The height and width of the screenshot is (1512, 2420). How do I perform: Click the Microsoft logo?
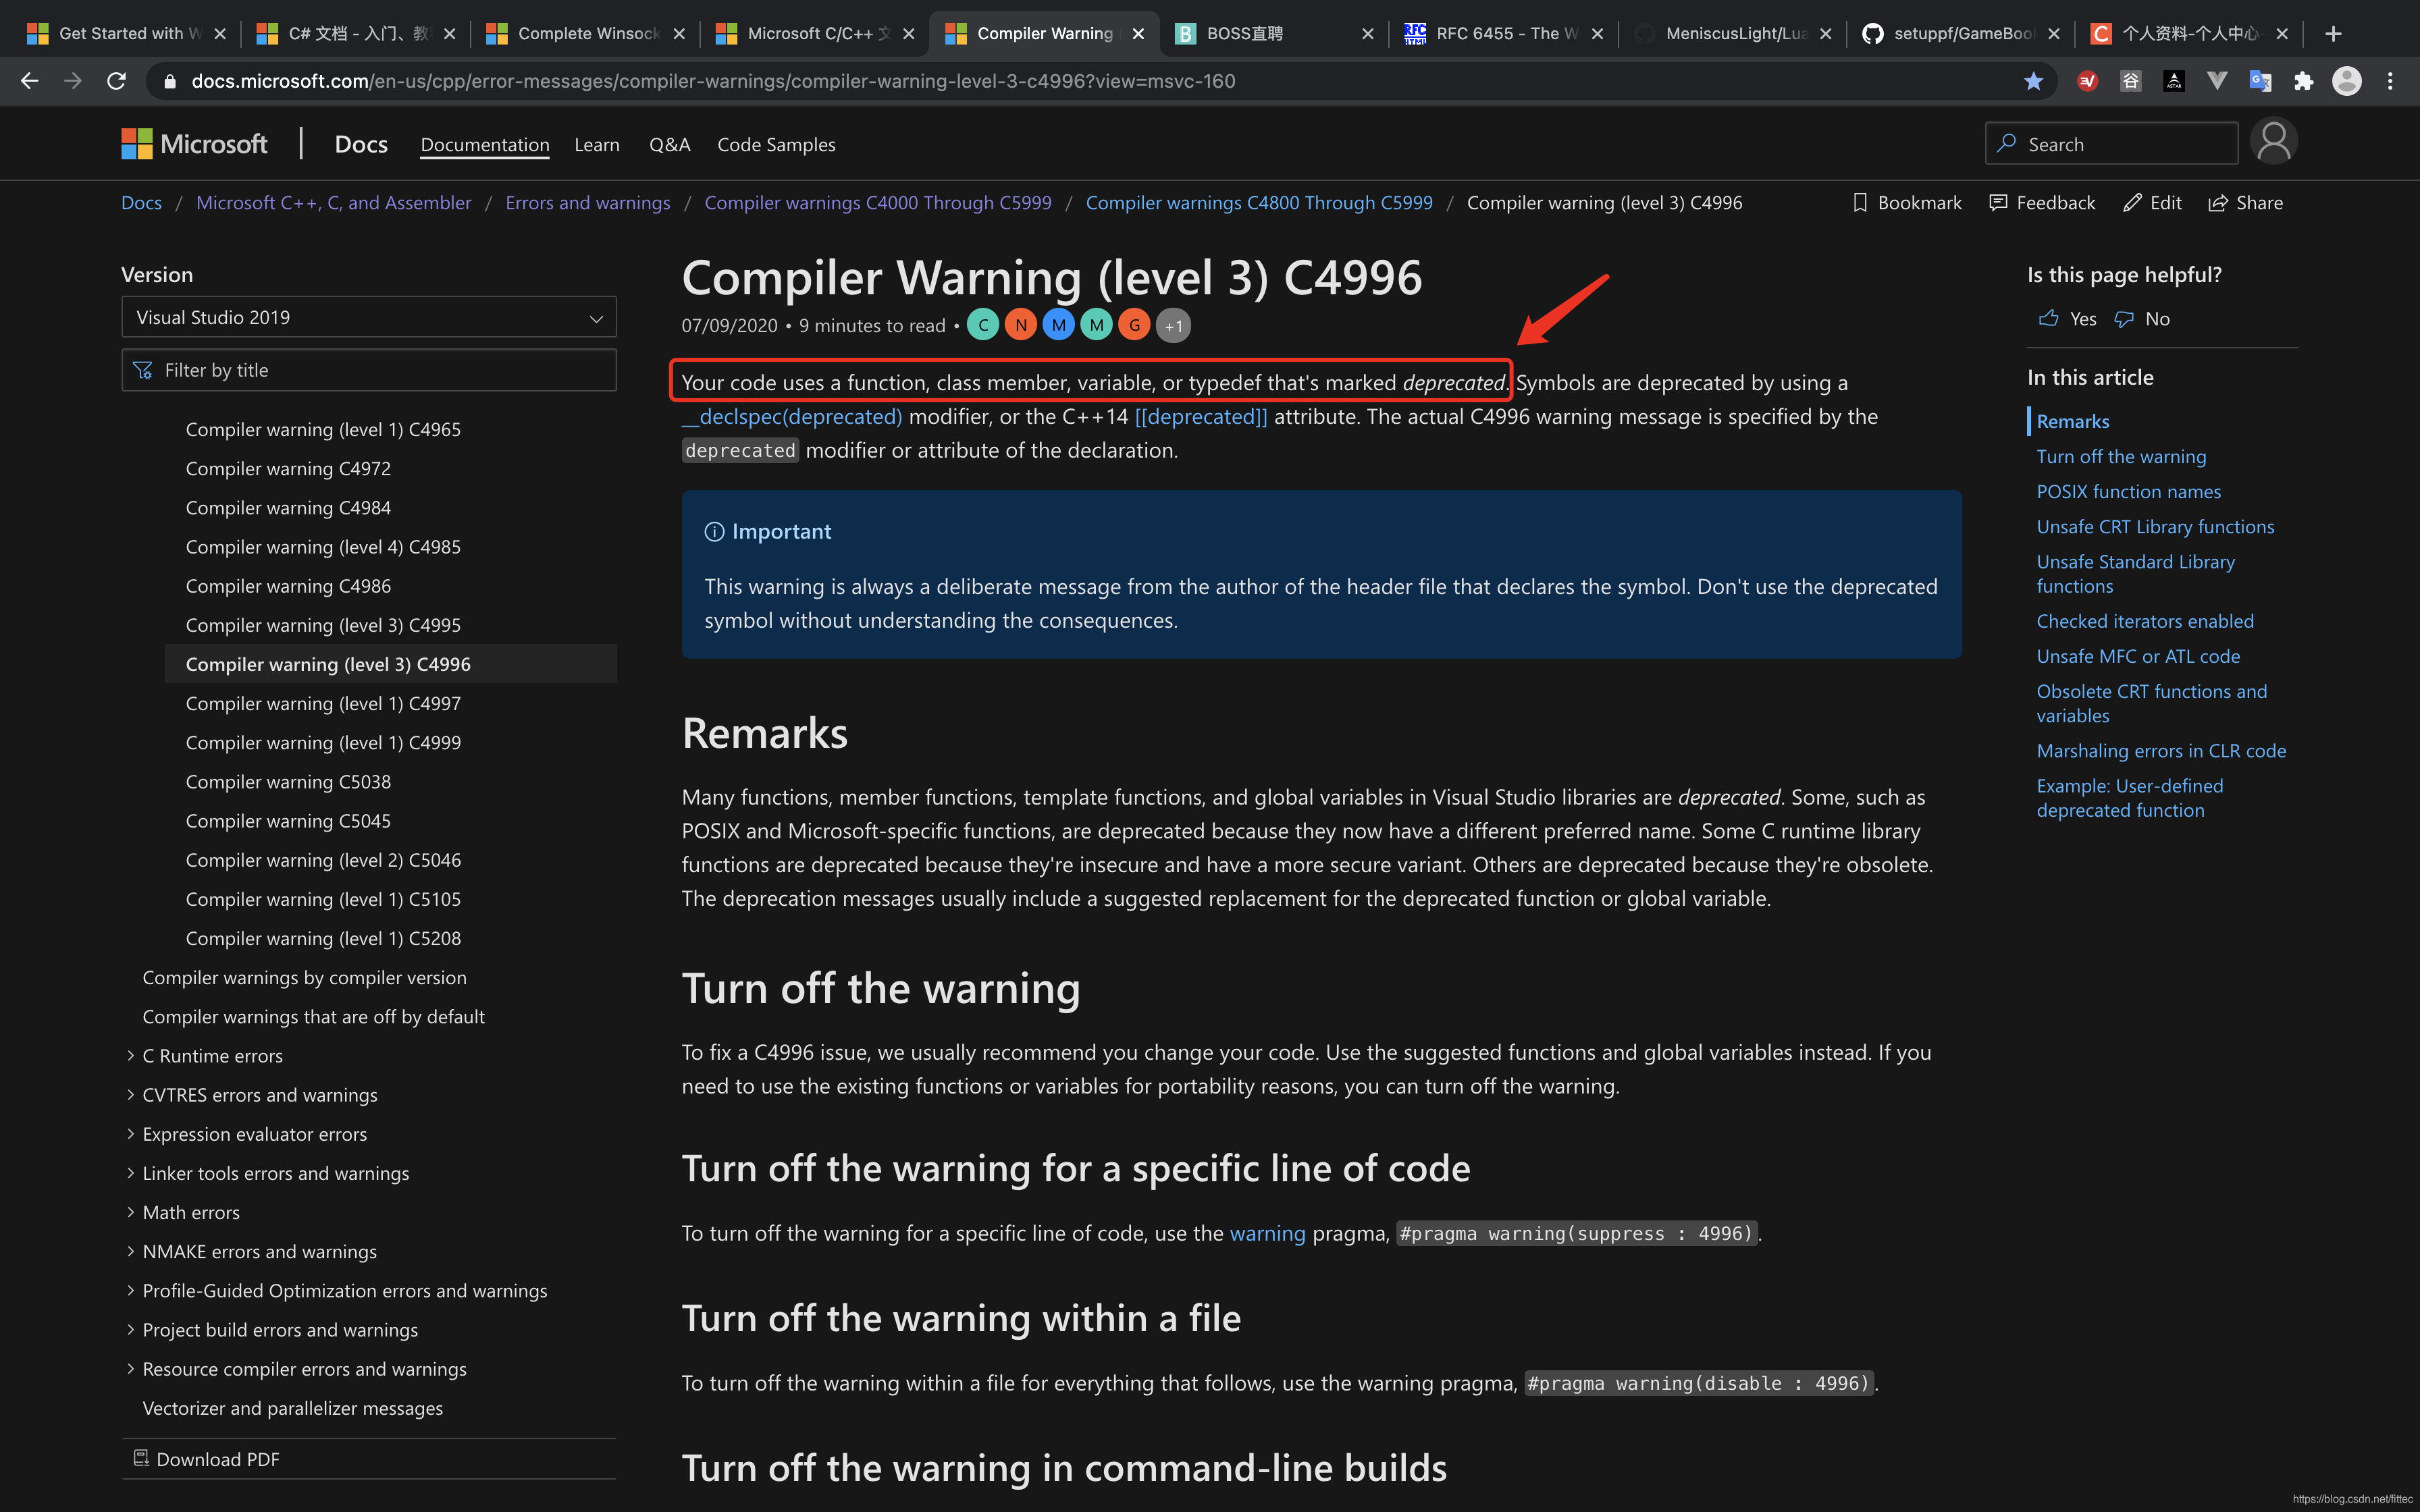(x=194, y=144)
